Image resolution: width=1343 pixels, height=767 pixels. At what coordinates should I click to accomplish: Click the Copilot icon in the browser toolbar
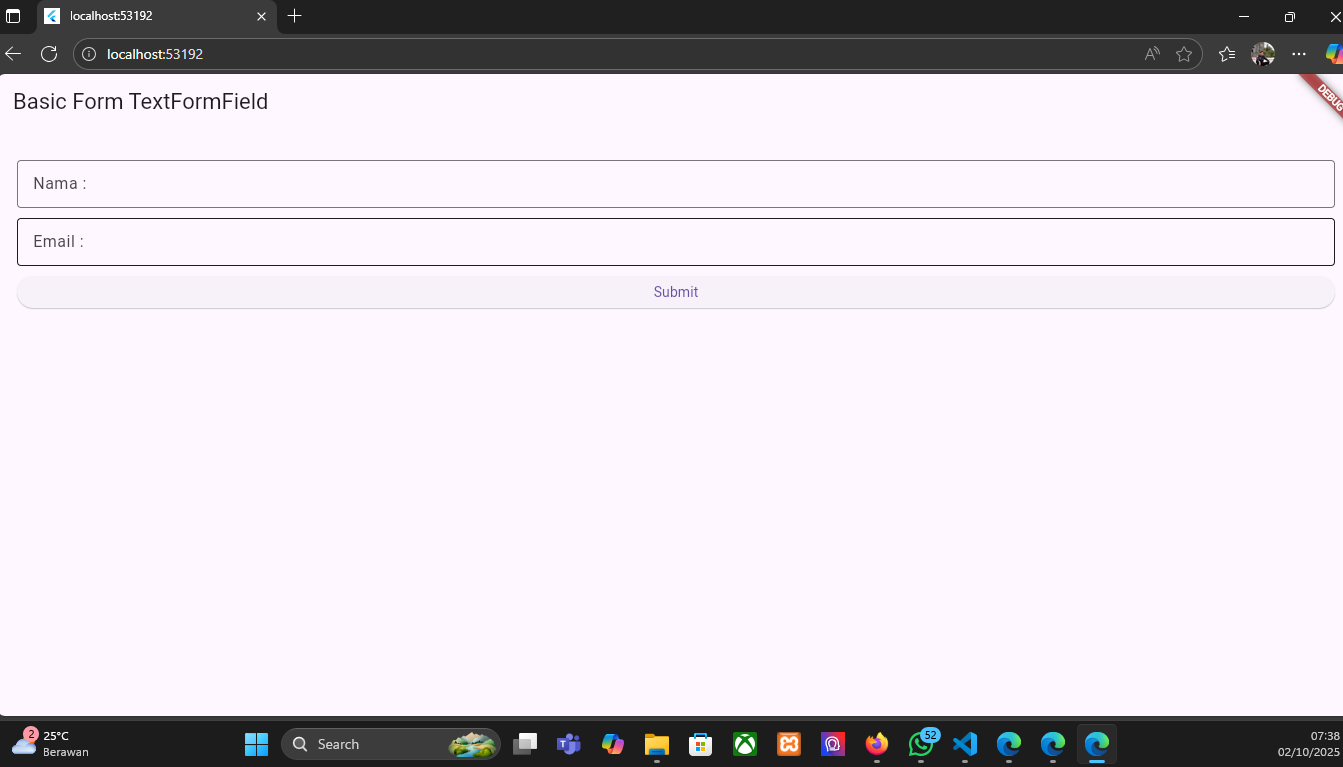point(1333,53)
